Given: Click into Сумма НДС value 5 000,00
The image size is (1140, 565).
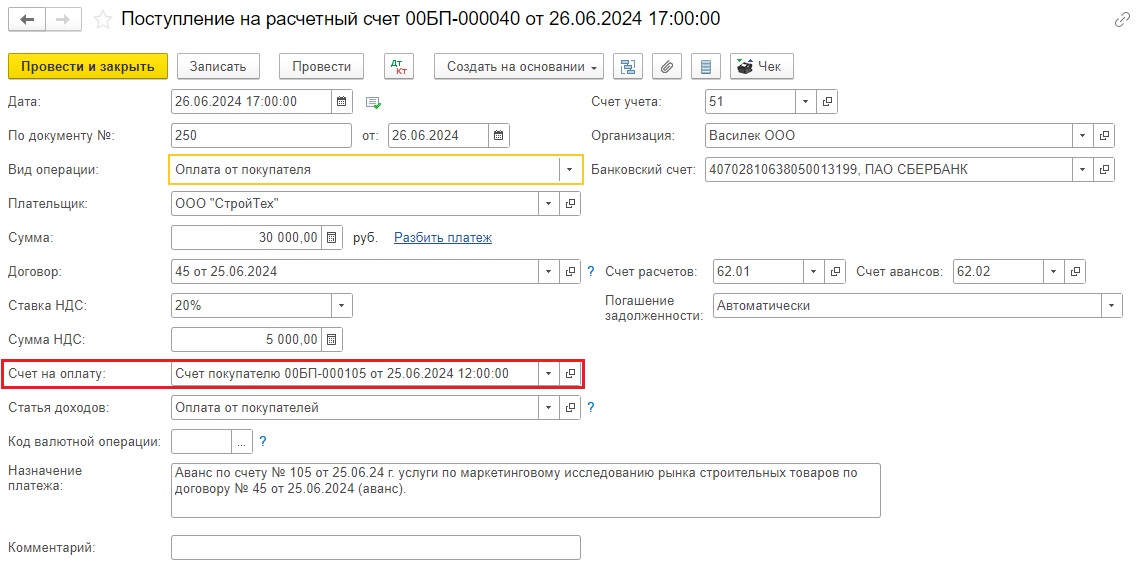Looking at the screenshot, I should pos(246,339).
